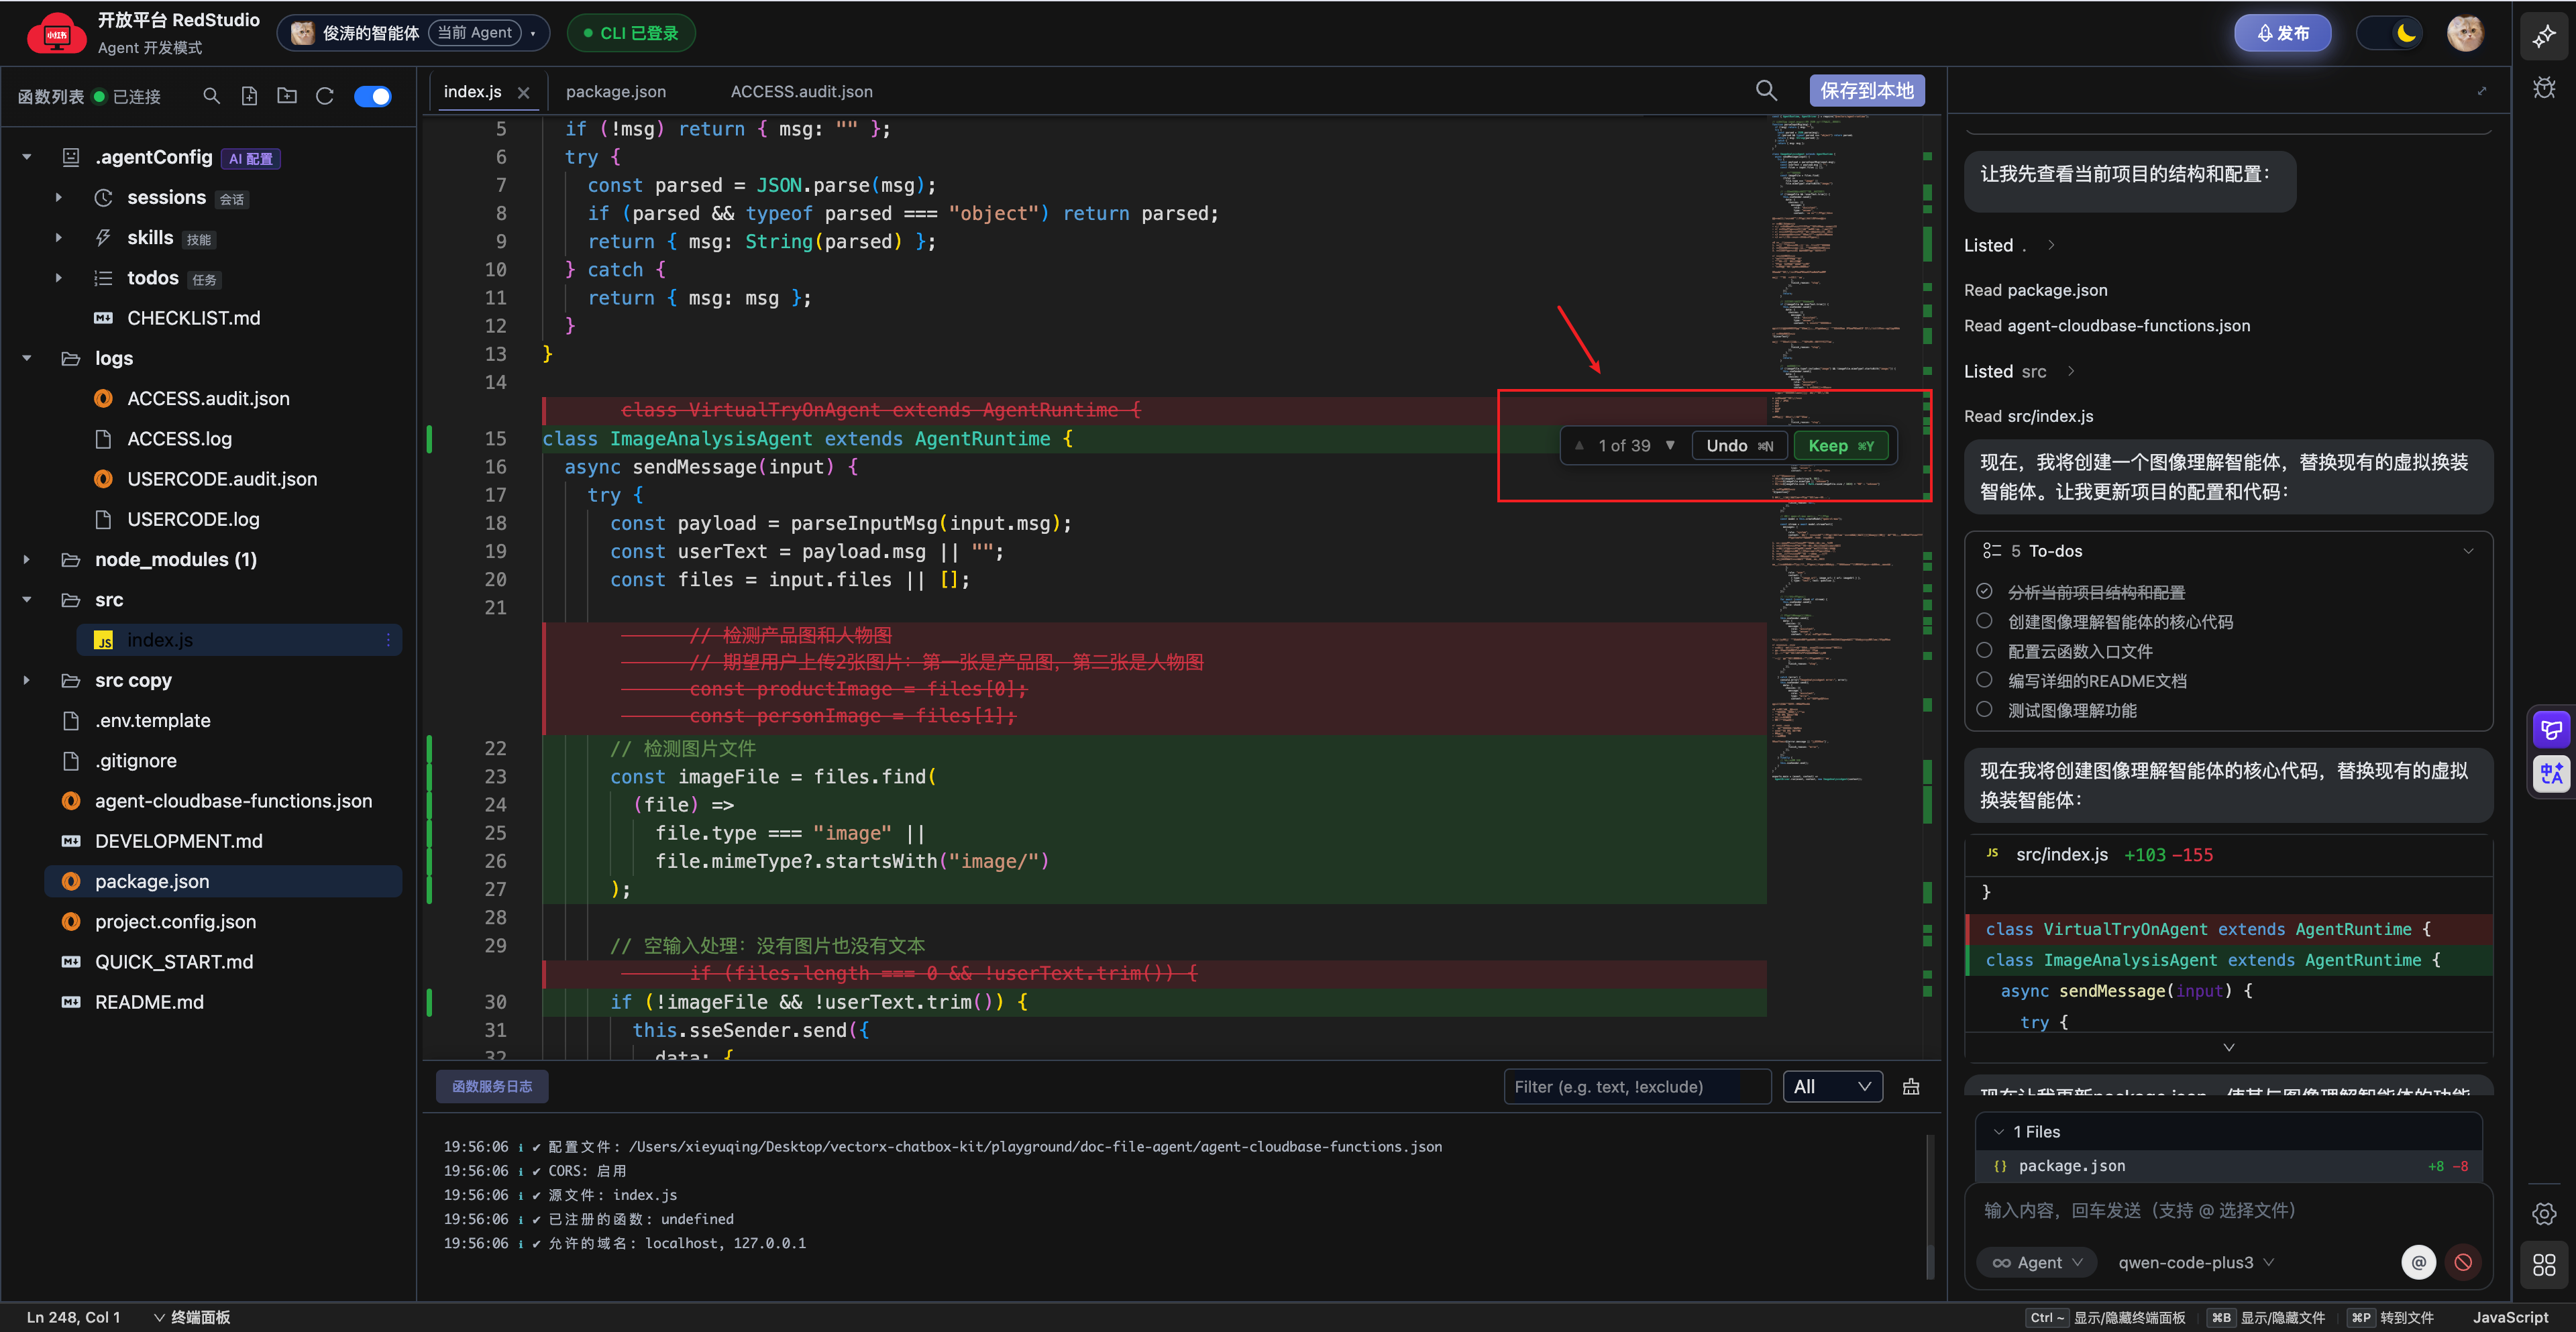Image resolution: width=2576 pixels, height=1332 pixels.
Task: Expand the node_modules (1) folder
Action: (27, 560)
